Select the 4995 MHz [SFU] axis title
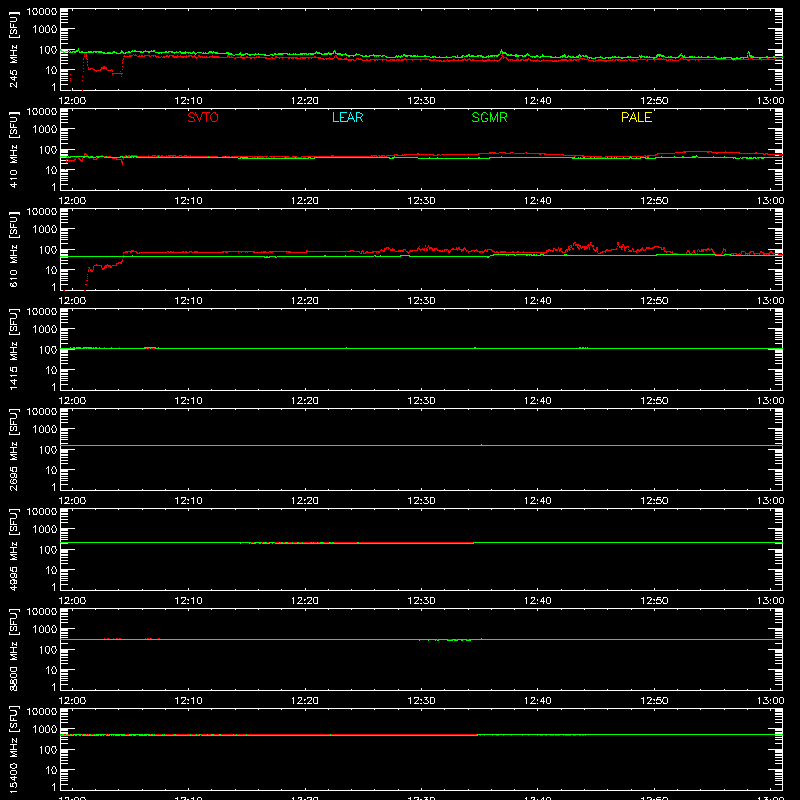This screenshot has width=800, height=800. (14, 549)
